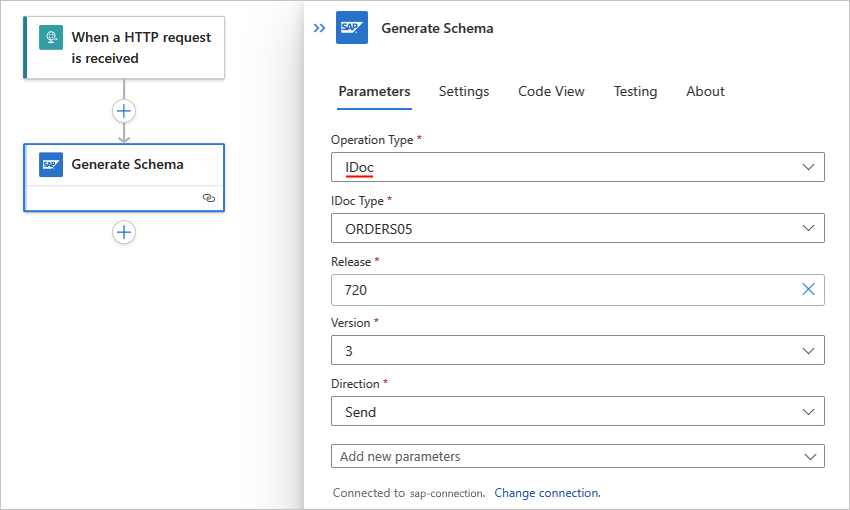Click the connection link icon on node
This screenshot has height=510, width=850.
[x=208, y=198]
